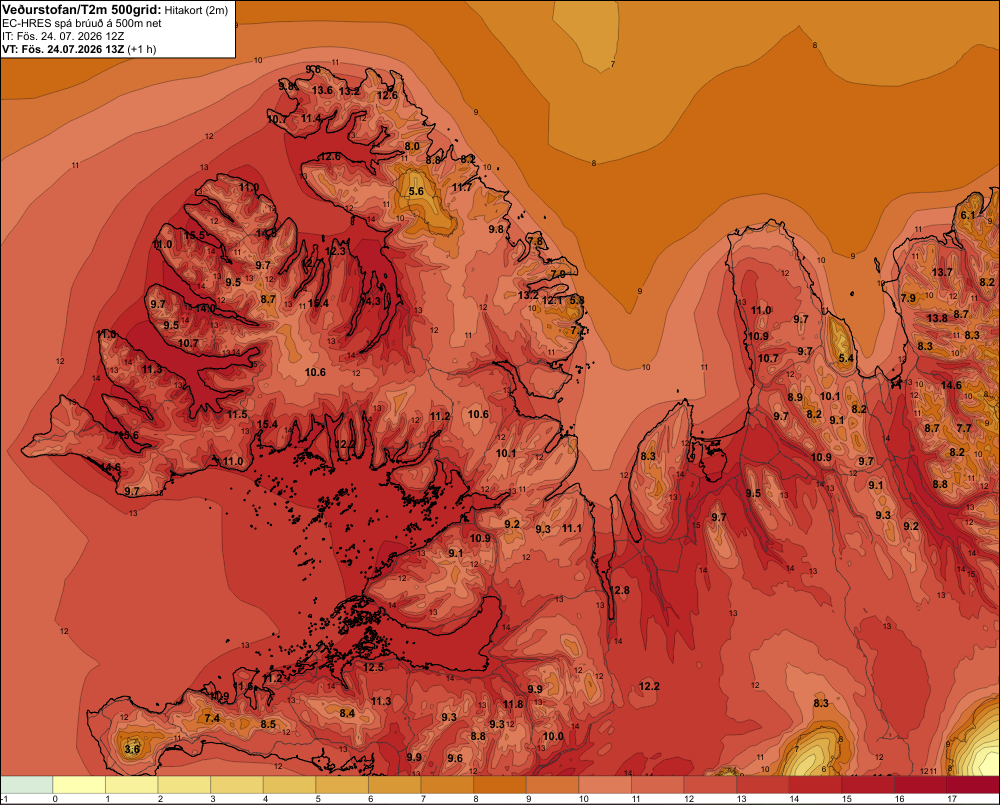Select the 14.3 temperature reading
Viewport: 1000px width, 805px height.
click(371, 301)
